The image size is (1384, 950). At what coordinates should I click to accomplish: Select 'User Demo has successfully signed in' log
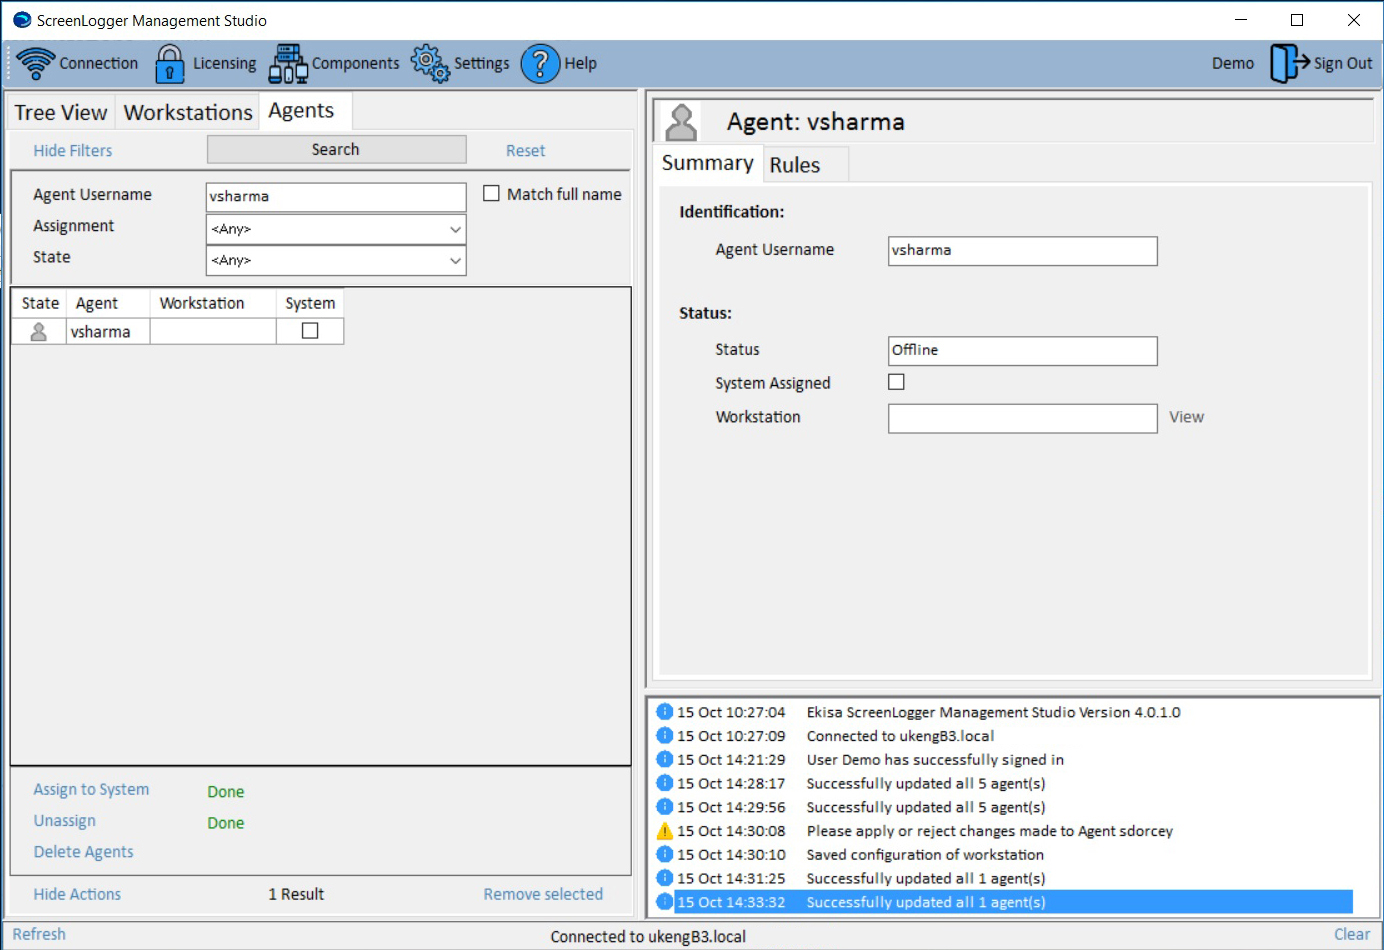tap(935, 760)
